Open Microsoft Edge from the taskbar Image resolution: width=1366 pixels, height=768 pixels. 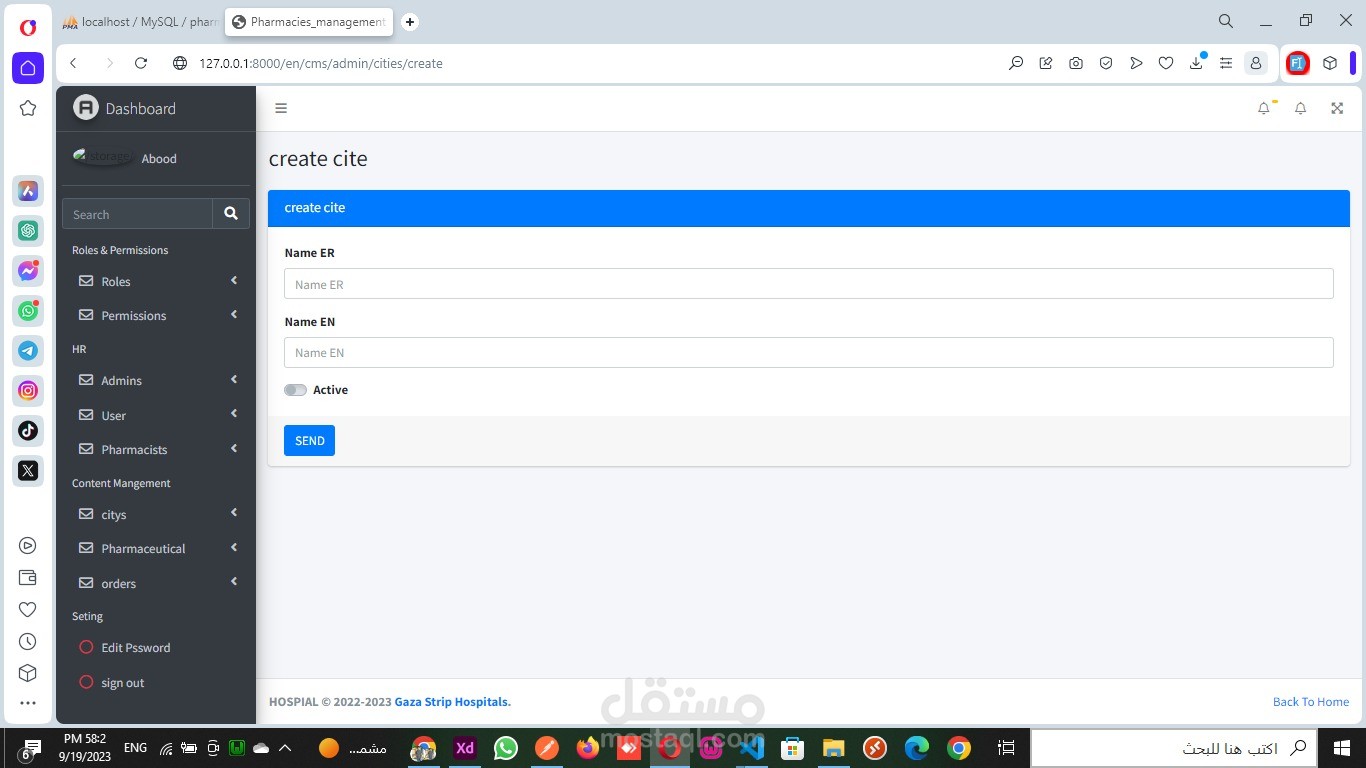point(917,748)
